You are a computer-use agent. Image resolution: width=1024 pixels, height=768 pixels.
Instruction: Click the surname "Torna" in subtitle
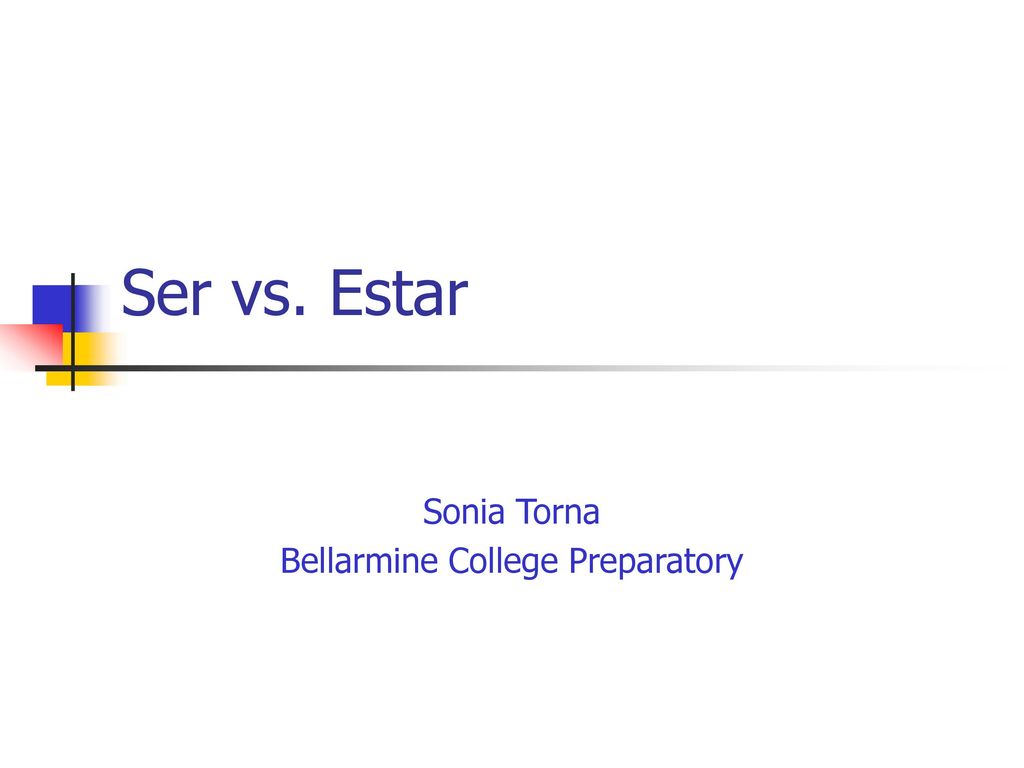click(x=557, y=511)
